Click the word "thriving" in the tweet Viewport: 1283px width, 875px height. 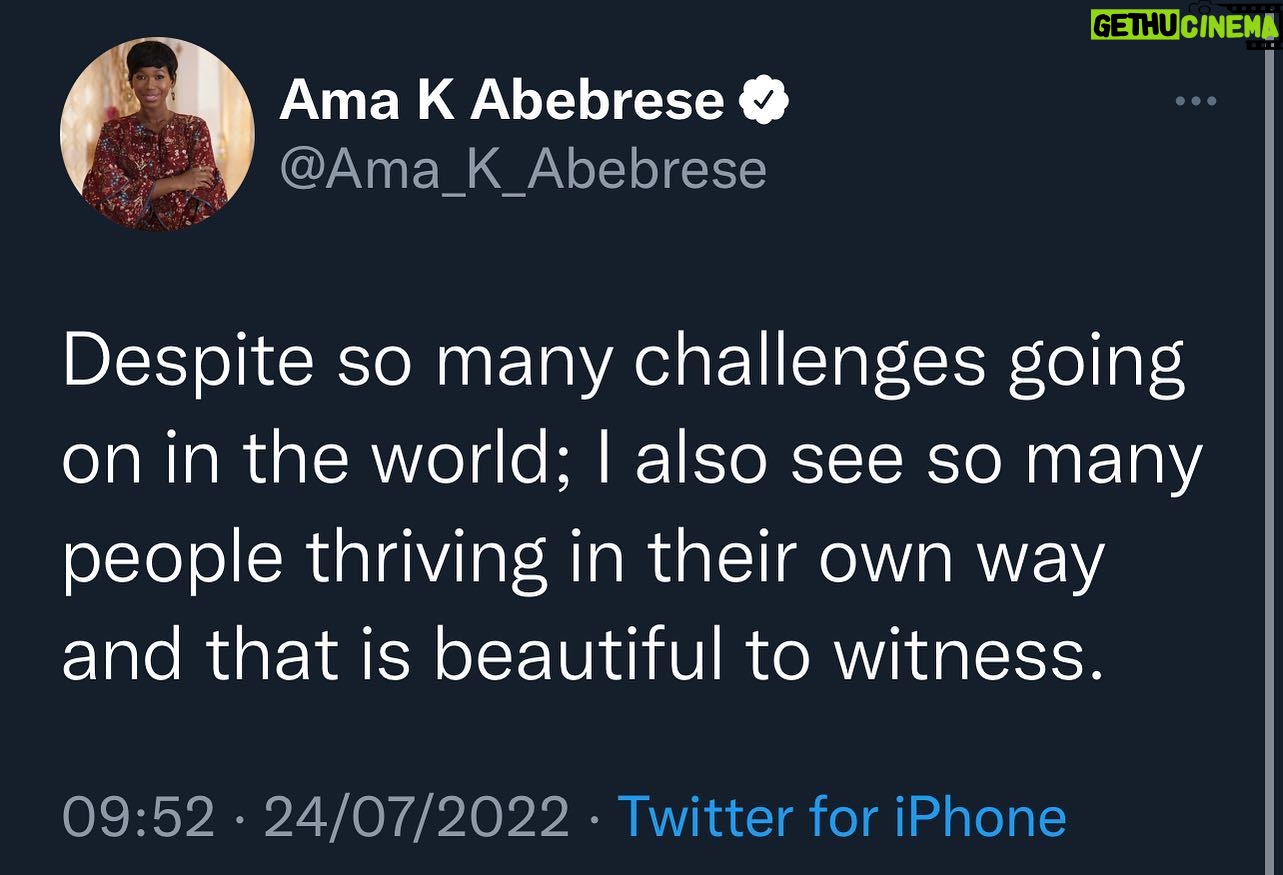(x=426, y=559)
